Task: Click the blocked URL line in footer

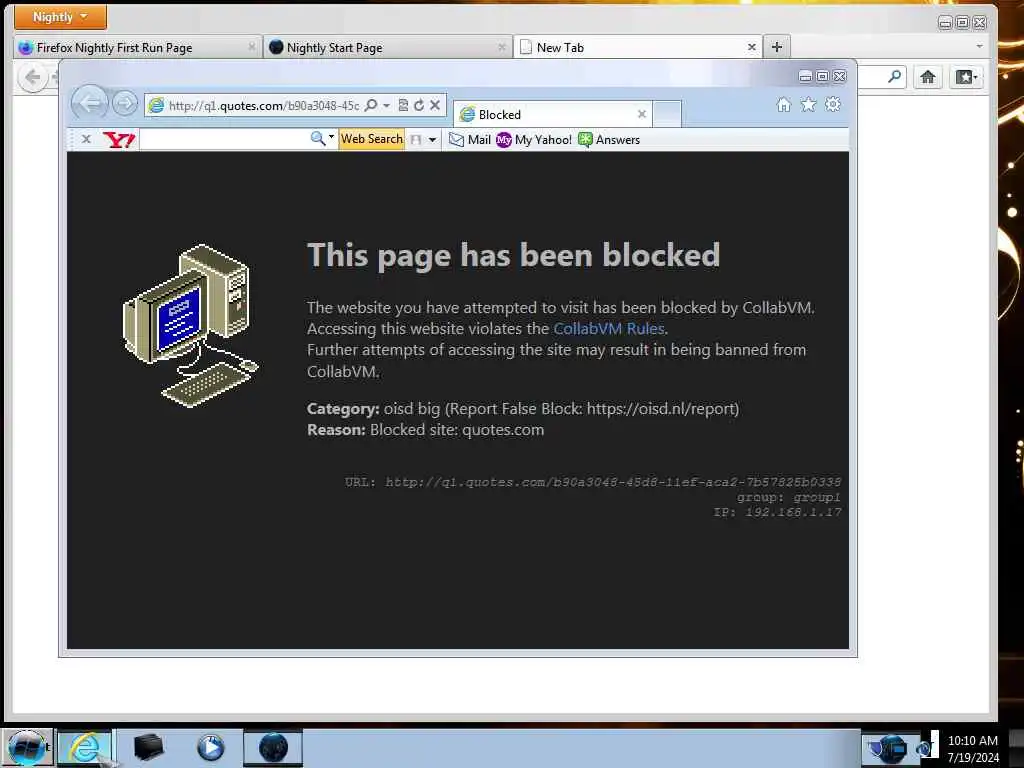Action: click(x=593, y=482)
